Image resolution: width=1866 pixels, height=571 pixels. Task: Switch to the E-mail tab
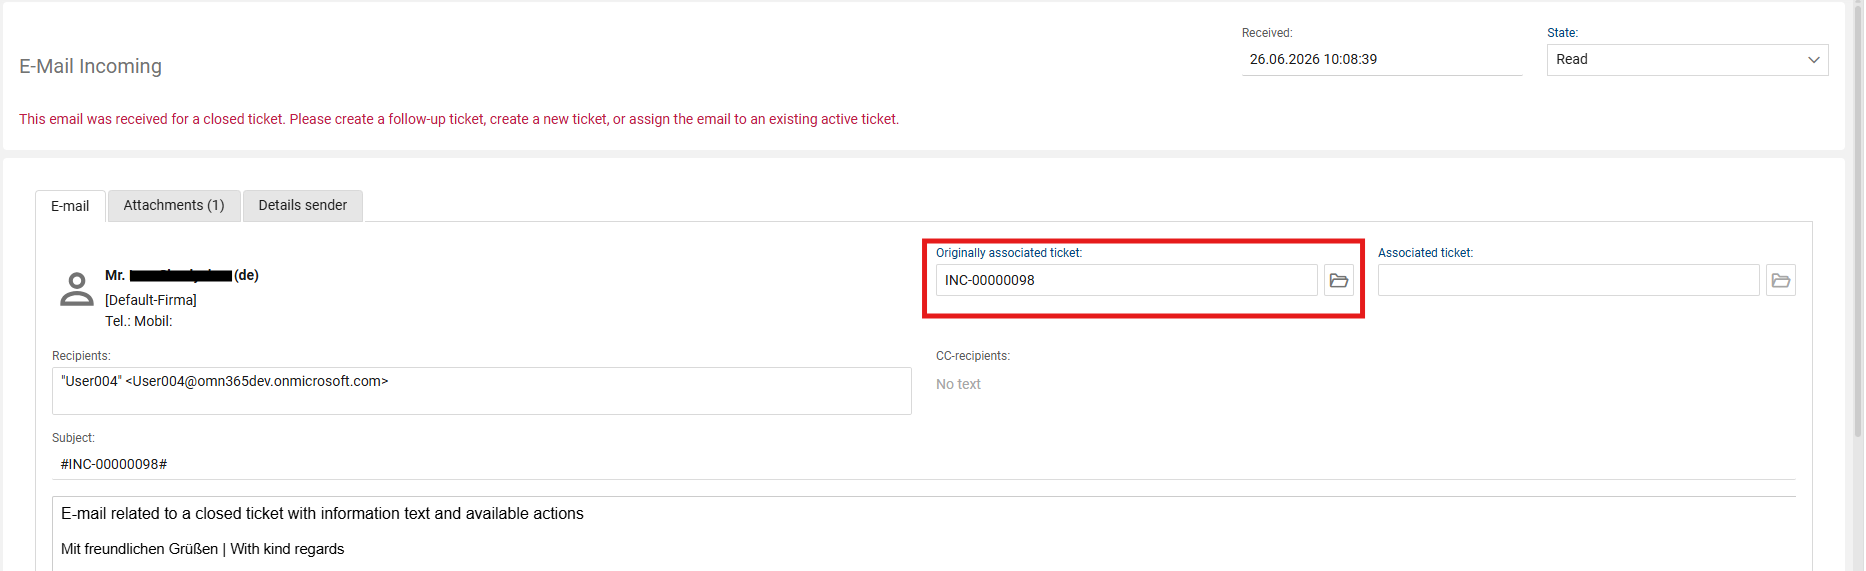(x=70, y=206)
